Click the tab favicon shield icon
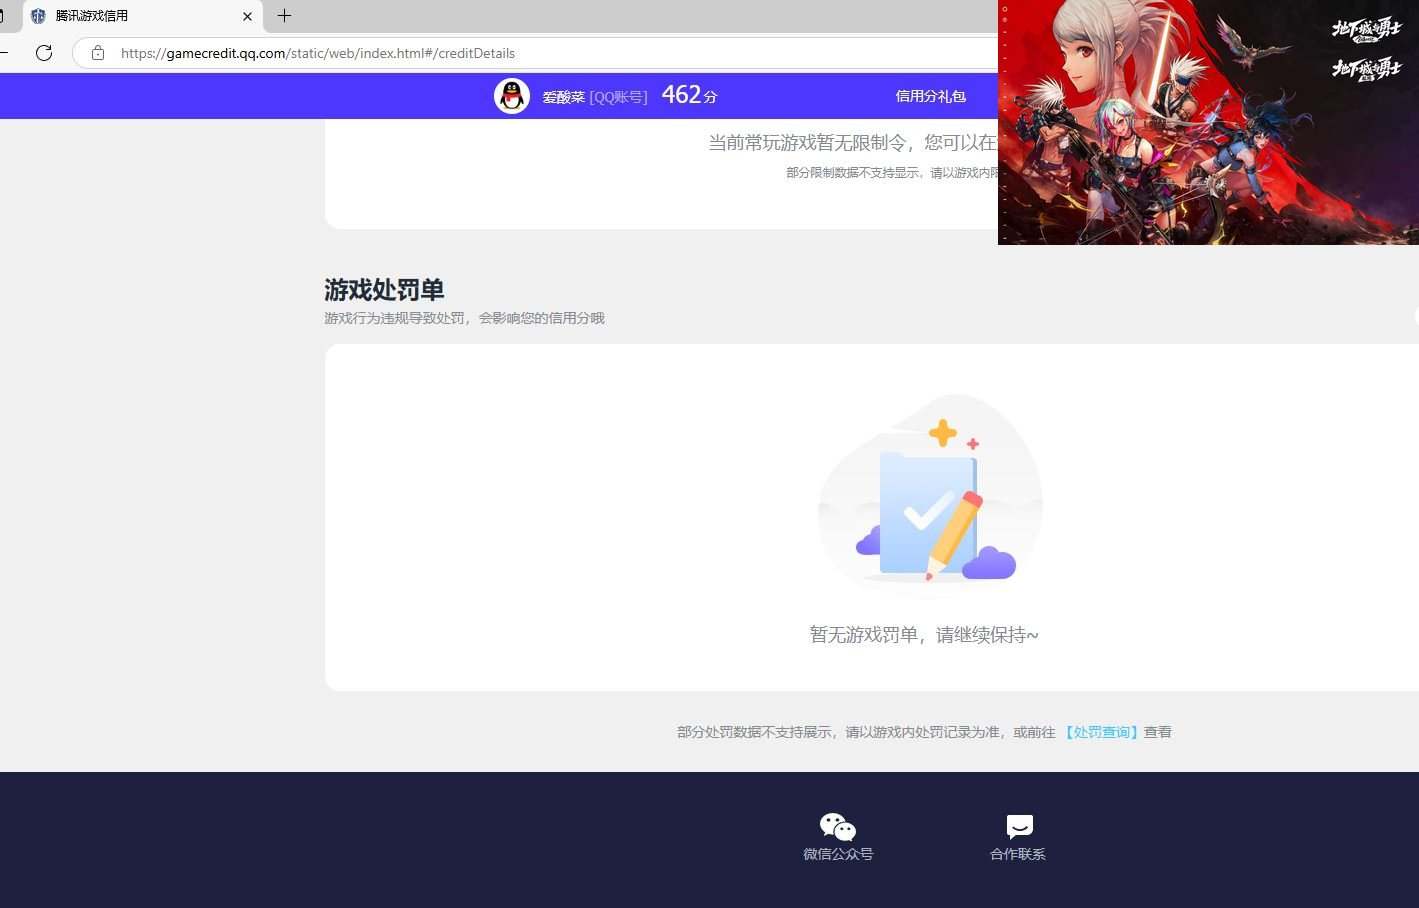The height and width of the screenshot is (908, 1419). [38, 16]
